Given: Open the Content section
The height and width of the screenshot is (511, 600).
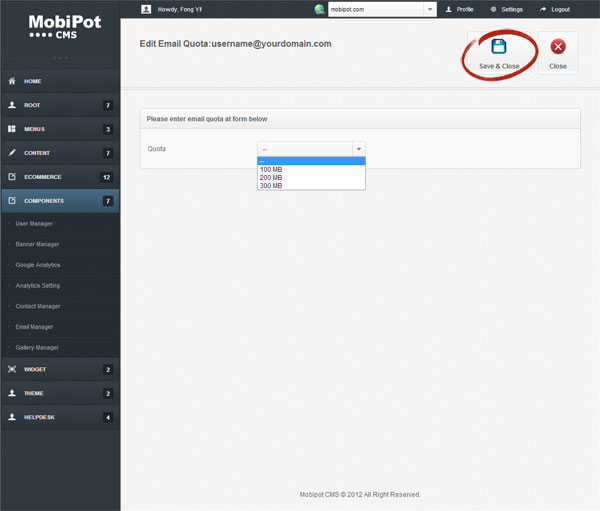Looking at the screenshot, I should coord(60,153).
